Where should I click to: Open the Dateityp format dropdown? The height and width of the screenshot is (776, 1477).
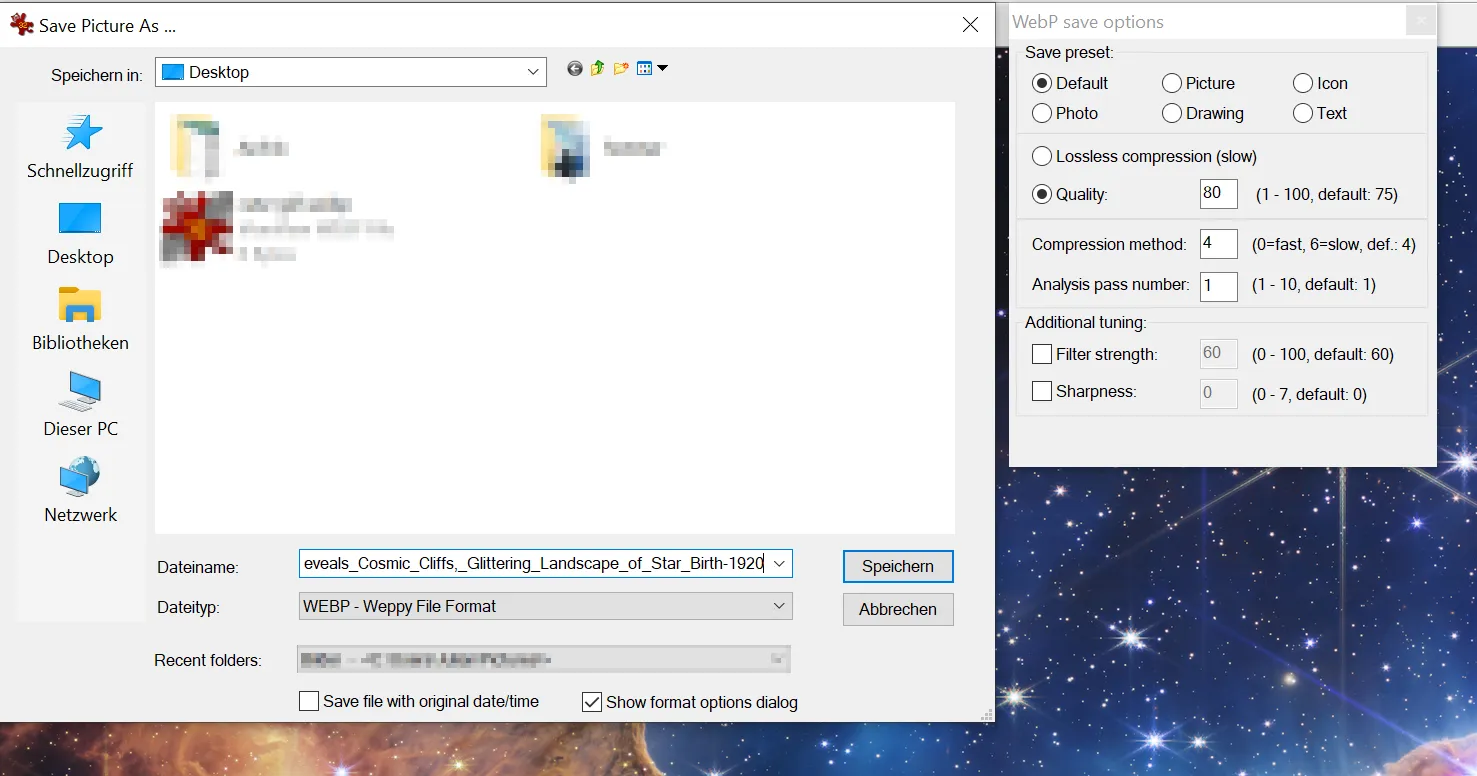(x=779, y=606)
